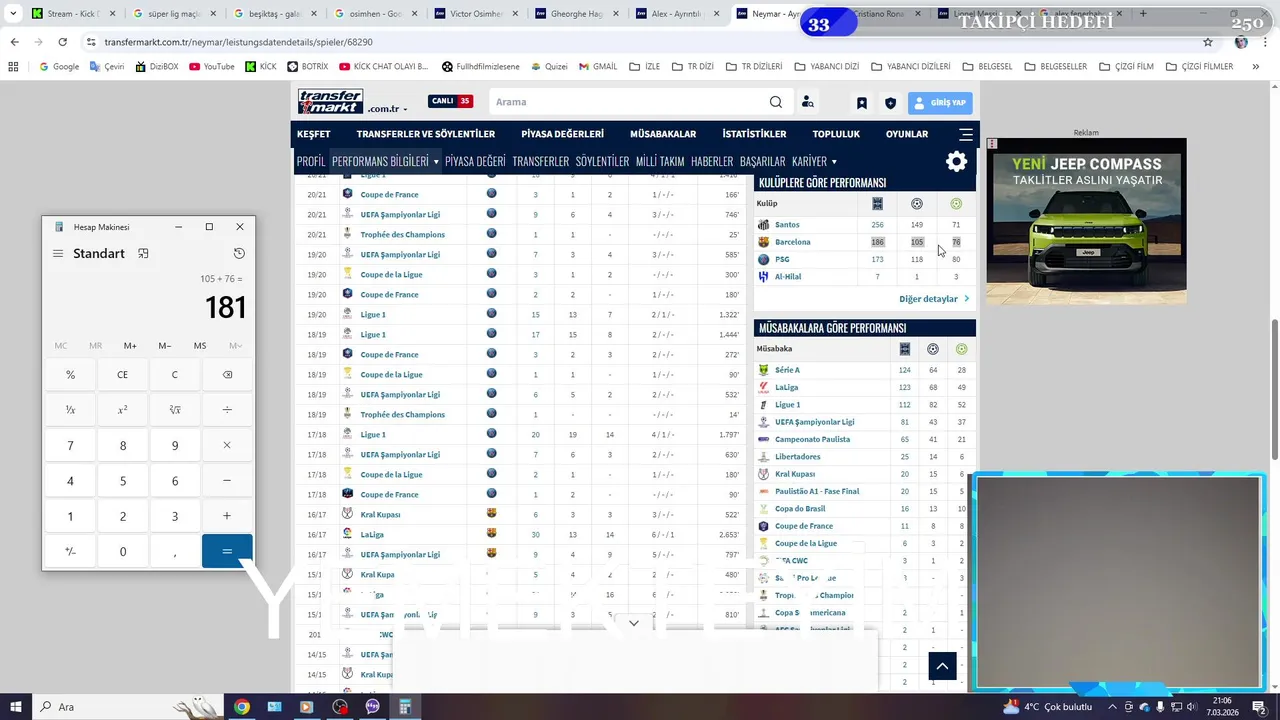1280x720 pixels.
Task: Open the MİLLİ TAKIM sub-menu tab
Action: coord(660,161)
